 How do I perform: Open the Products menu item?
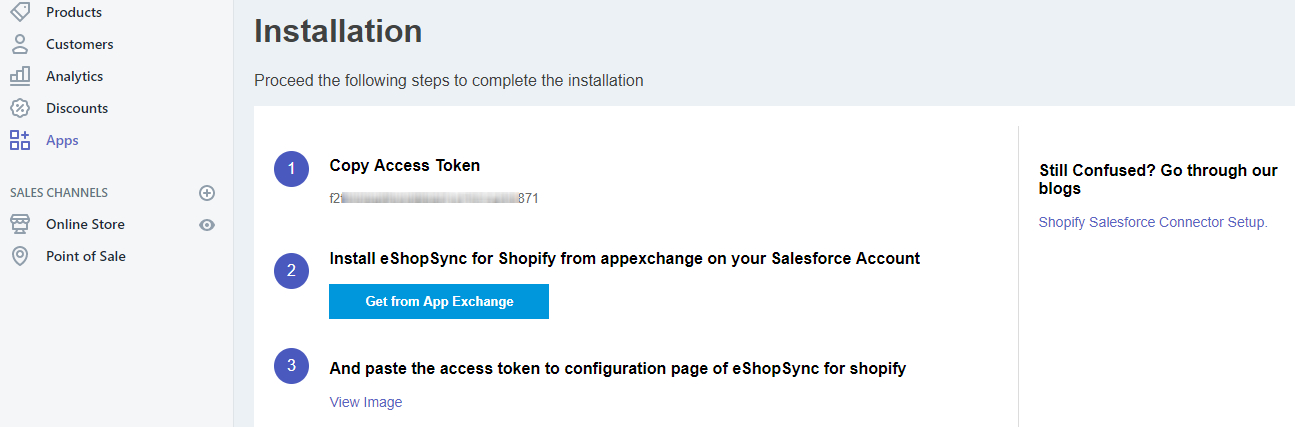[x=74, y=12]
